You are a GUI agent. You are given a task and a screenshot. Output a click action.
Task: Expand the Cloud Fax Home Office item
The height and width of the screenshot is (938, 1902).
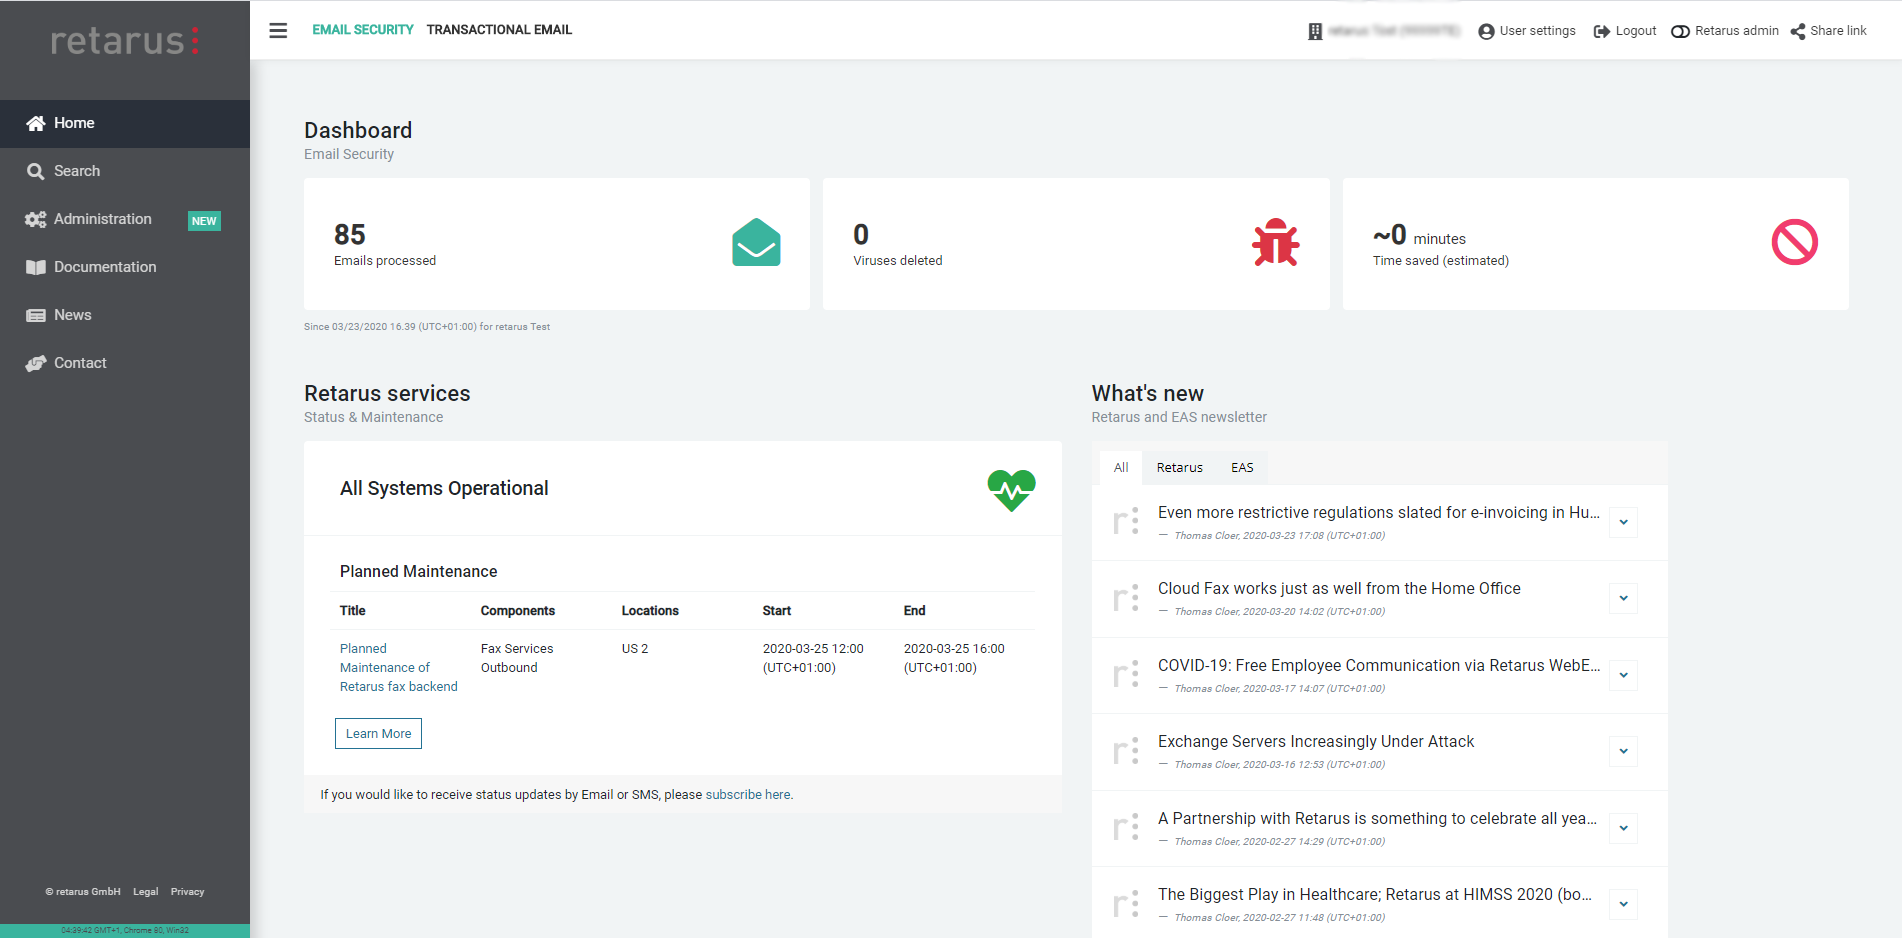coord(1623,598)
